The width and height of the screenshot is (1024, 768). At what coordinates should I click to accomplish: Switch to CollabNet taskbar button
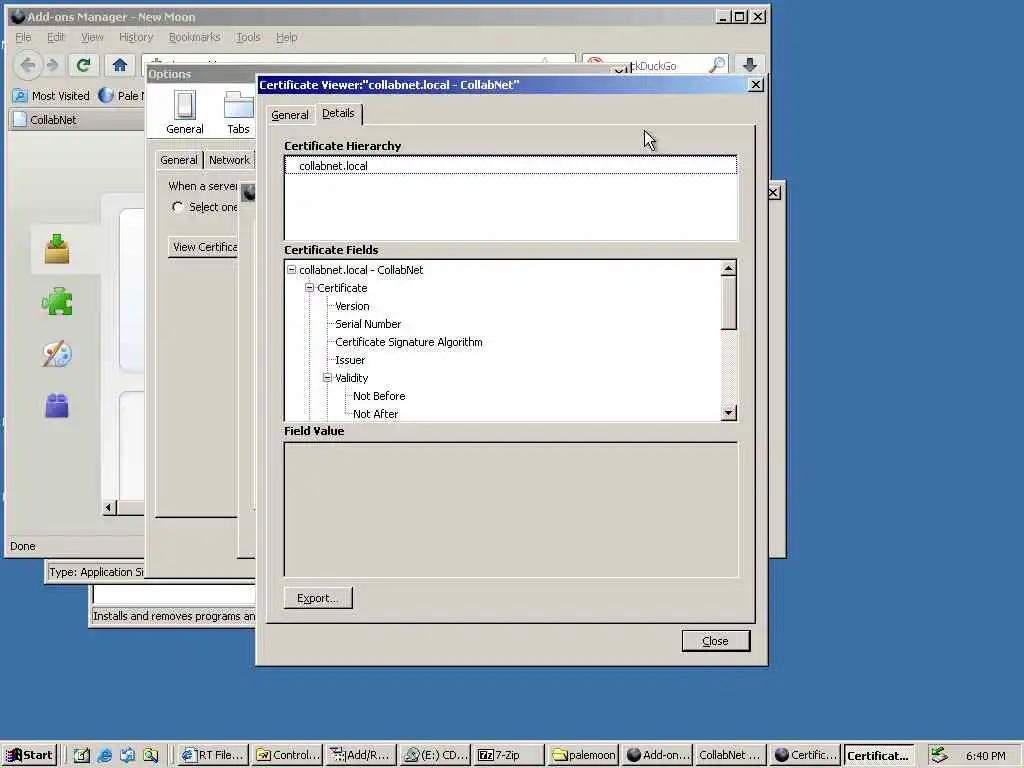(x=731, y=755)
